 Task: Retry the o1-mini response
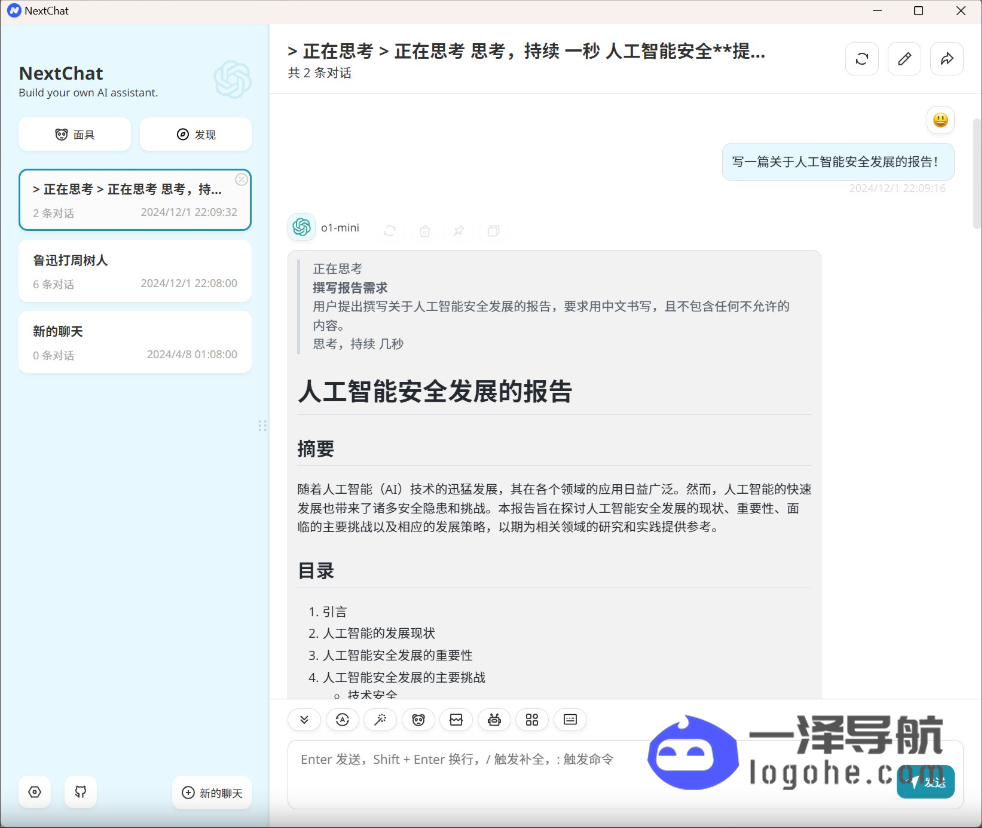[x=390, y=231]
